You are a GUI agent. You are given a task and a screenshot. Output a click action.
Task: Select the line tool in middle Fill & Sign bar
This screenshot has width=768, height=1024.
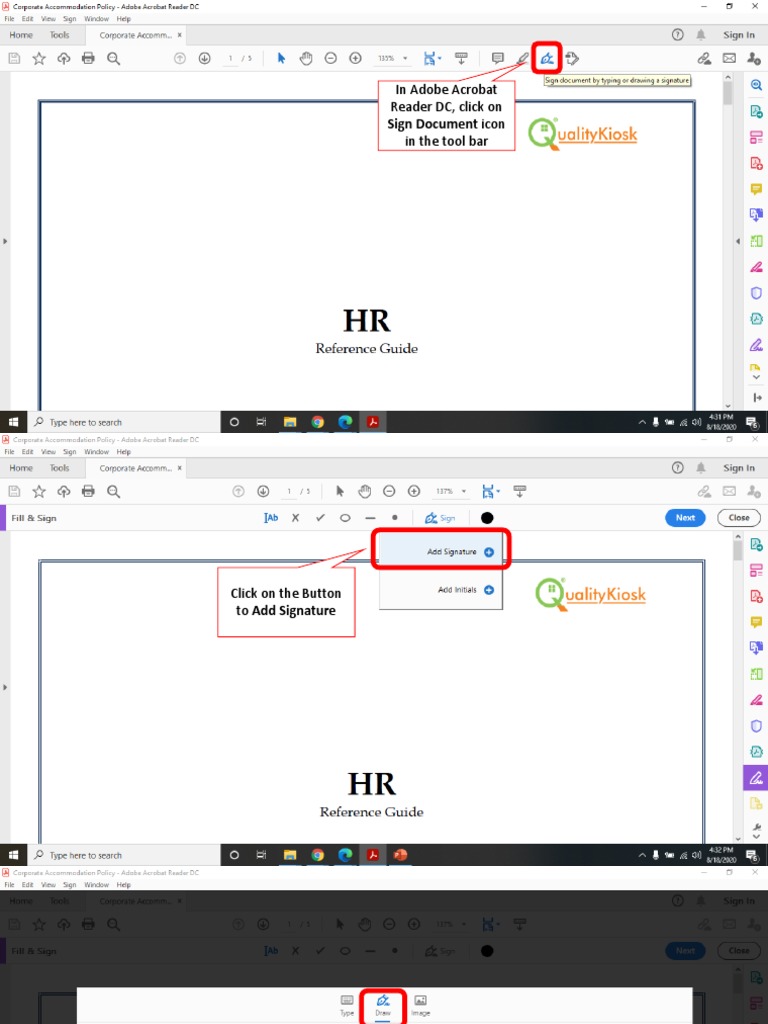click(x=370, y=518)
